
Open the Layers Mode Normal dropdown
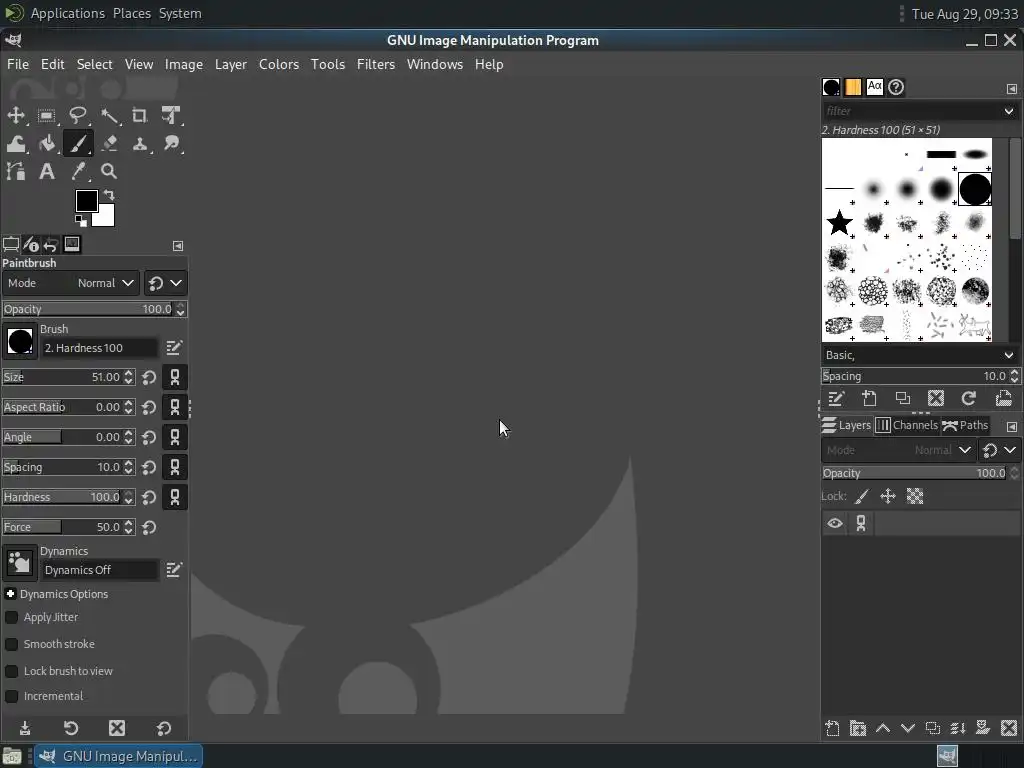(x=898, y=450)
